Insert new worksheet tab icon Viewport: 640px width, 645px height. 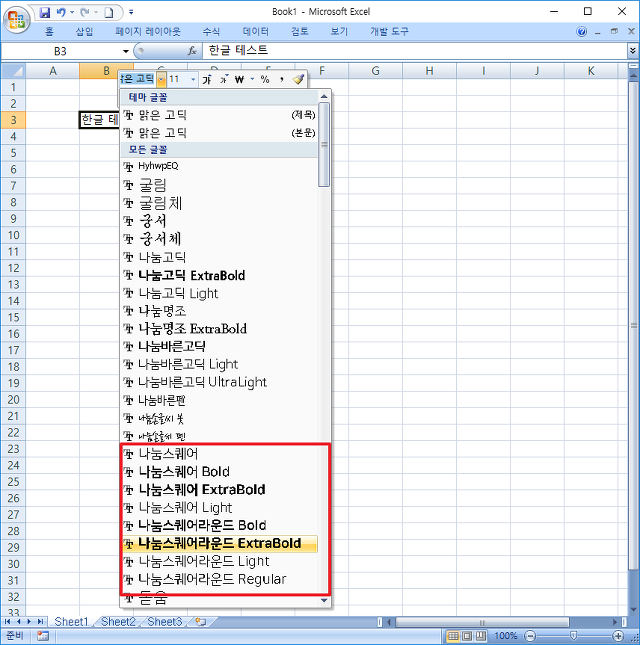tap(201, 622)
